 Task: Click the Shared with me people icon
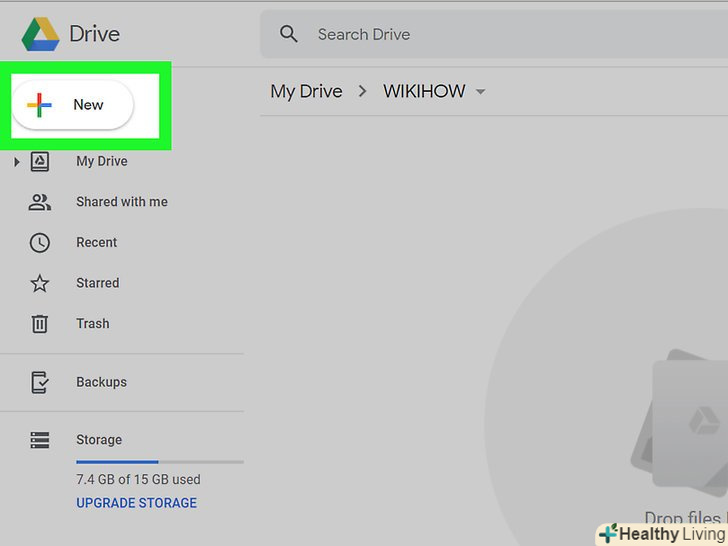[x=39, y=202]
